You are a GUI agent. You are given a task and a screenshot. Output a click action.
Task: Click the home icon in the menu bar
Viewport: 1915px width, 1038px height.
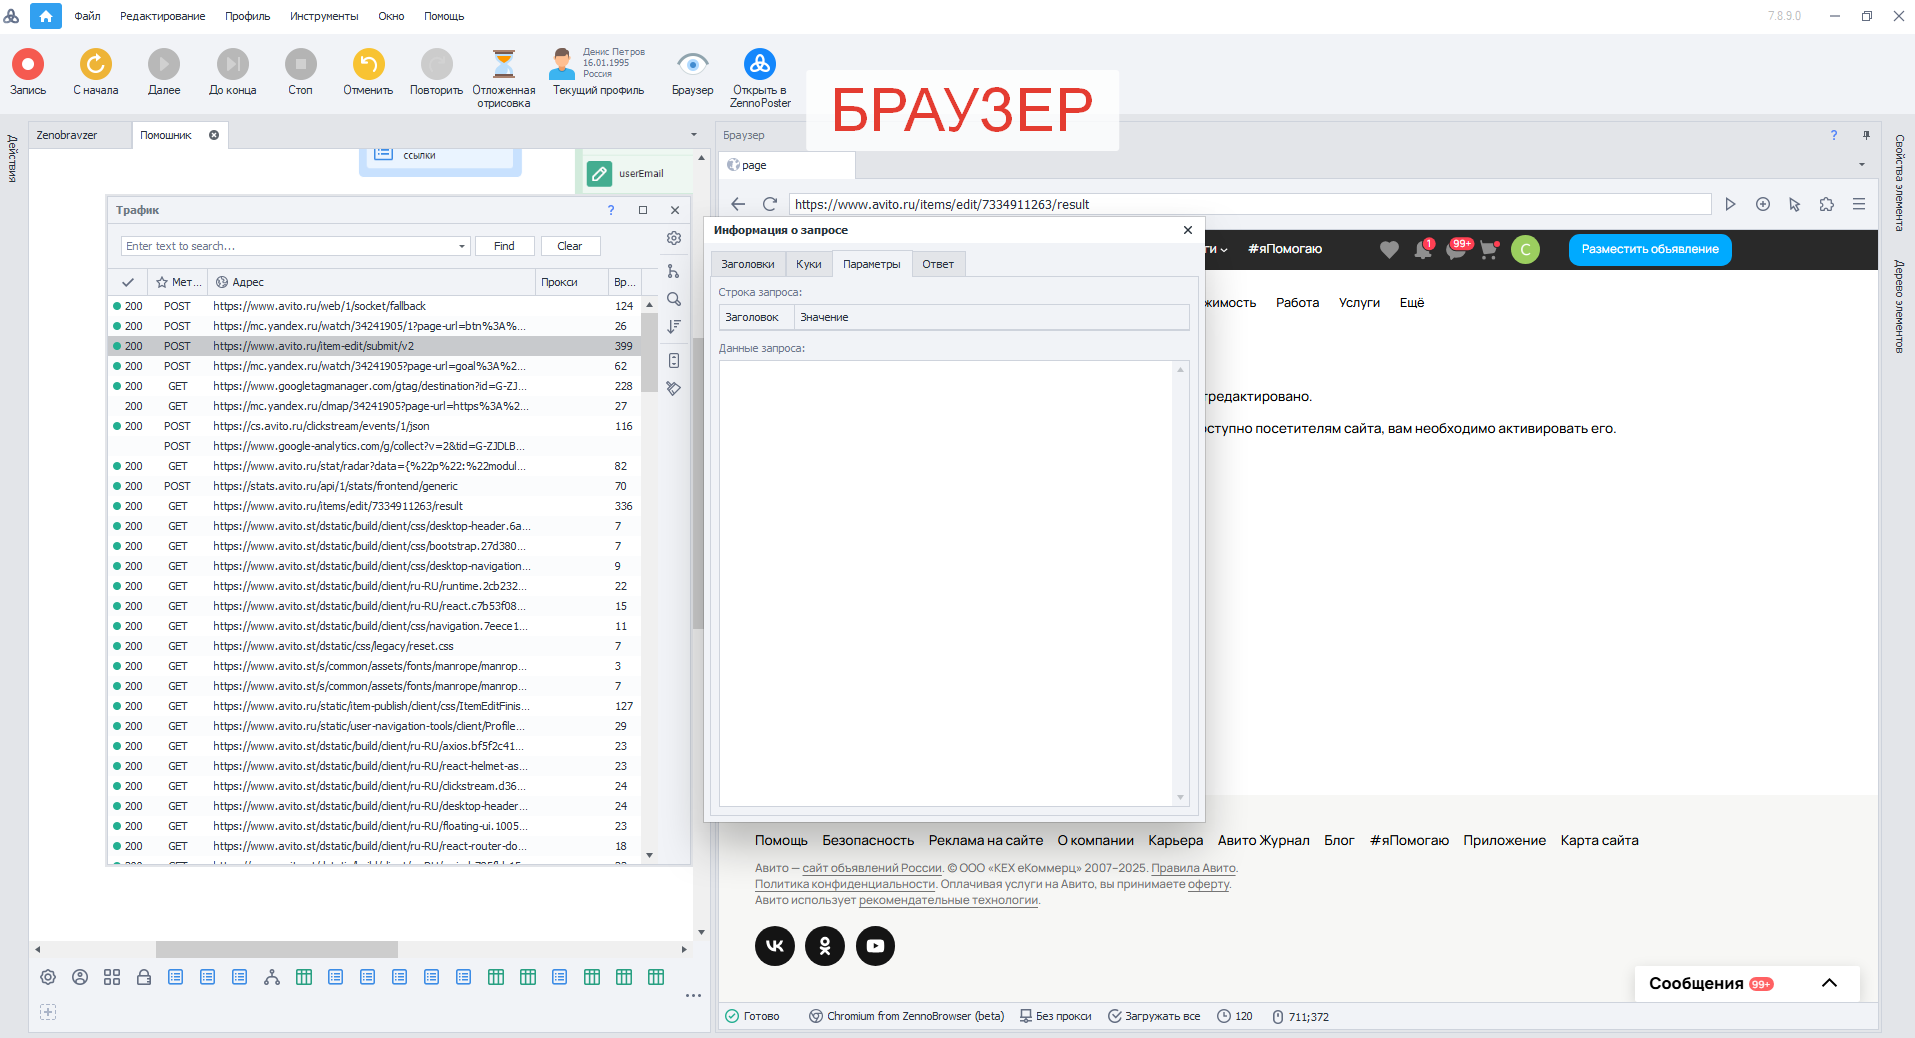click(46, 16)
